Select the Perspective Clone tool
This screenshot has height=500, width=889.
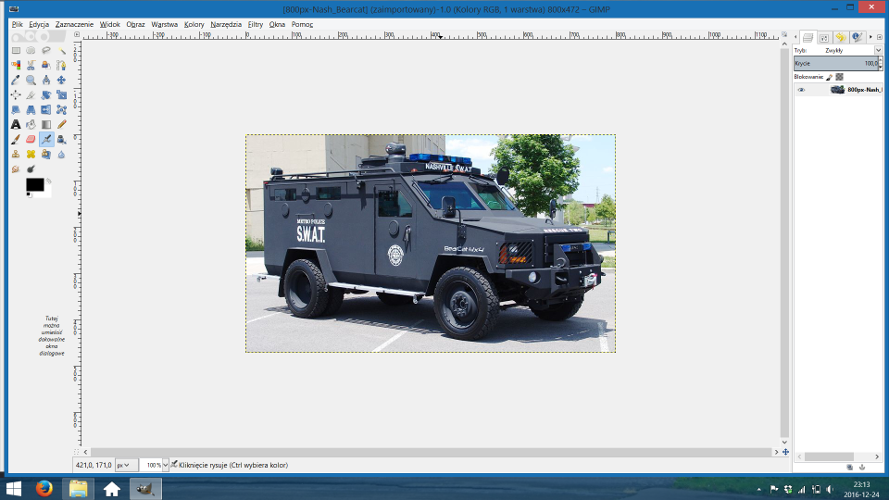tap(46, 154)
